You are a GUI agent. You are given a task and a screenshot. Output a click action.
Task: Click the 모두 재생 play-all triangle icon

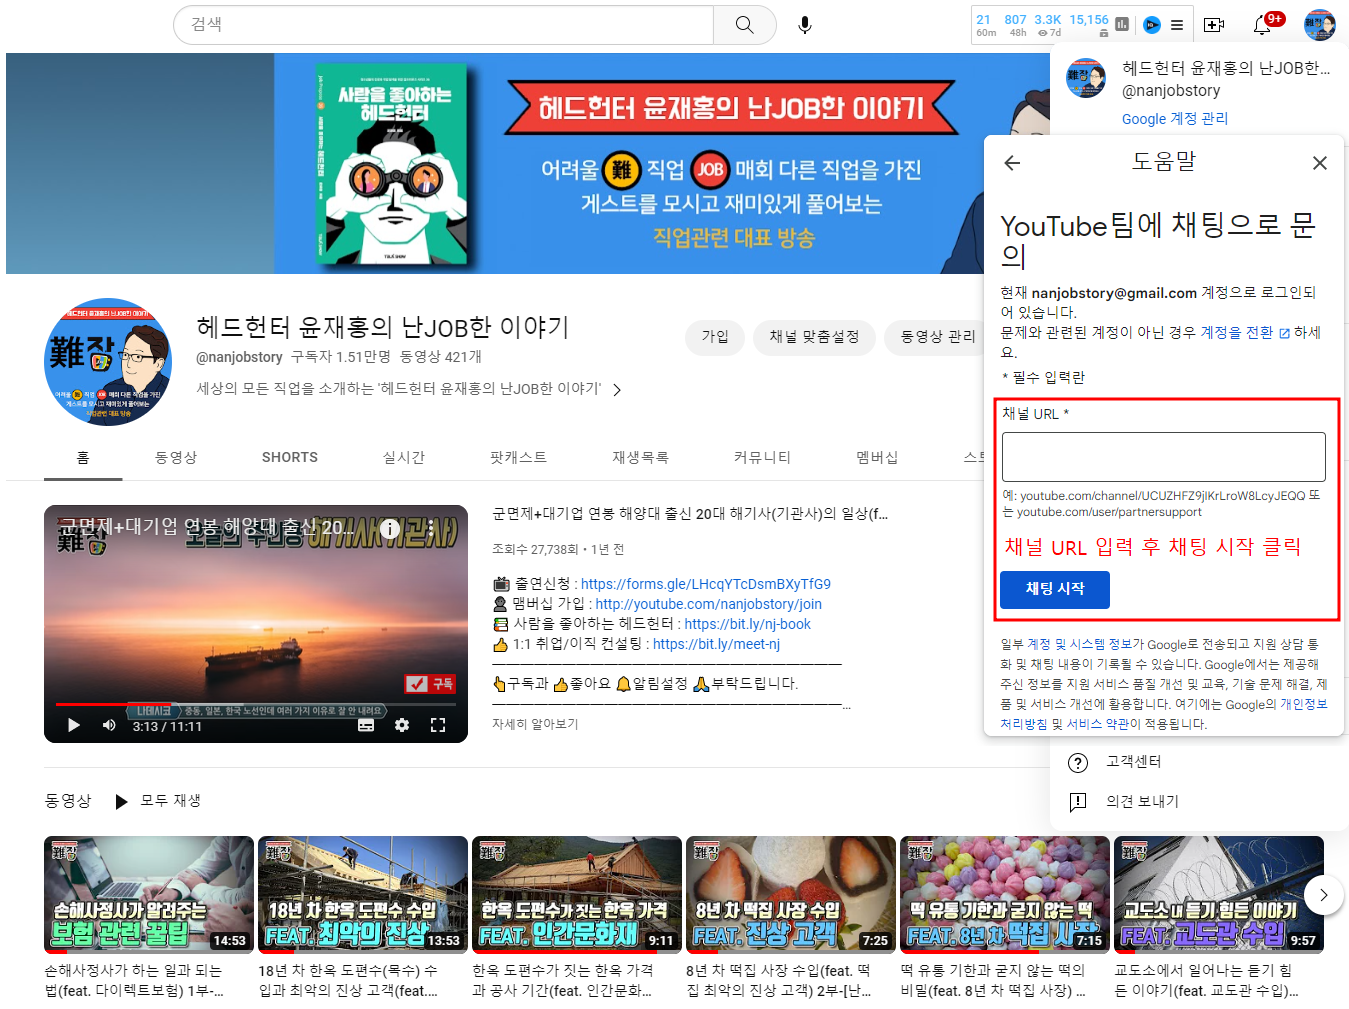(121, 801)
